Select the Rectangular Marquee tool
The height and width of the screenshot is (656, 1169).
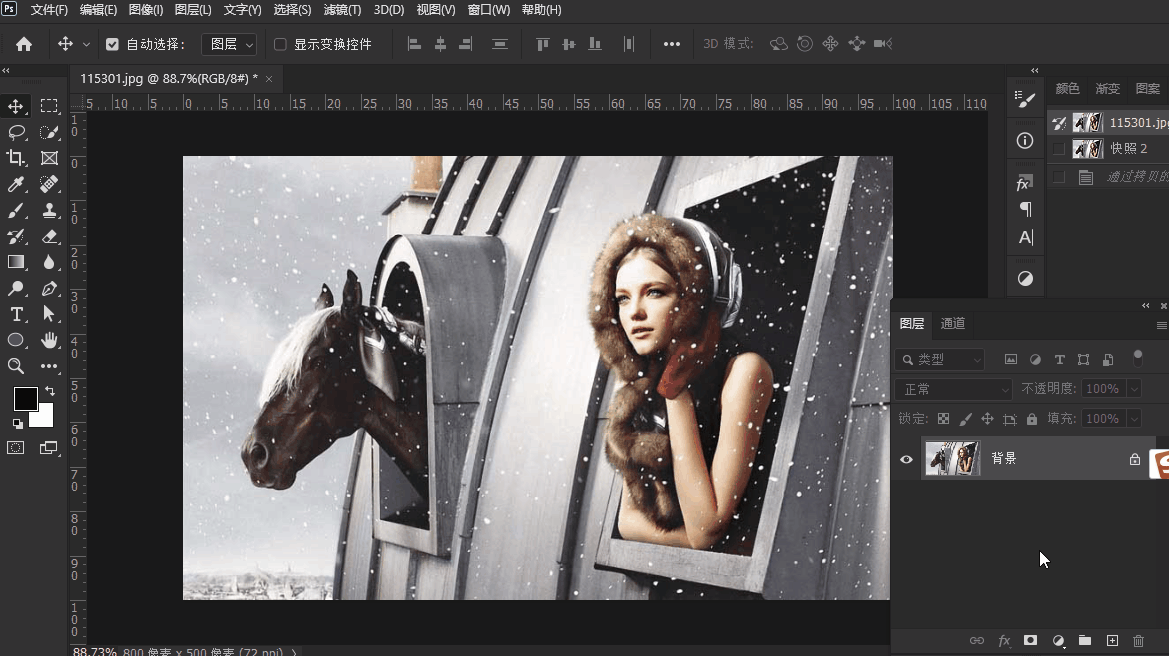(x=49, y=106)
